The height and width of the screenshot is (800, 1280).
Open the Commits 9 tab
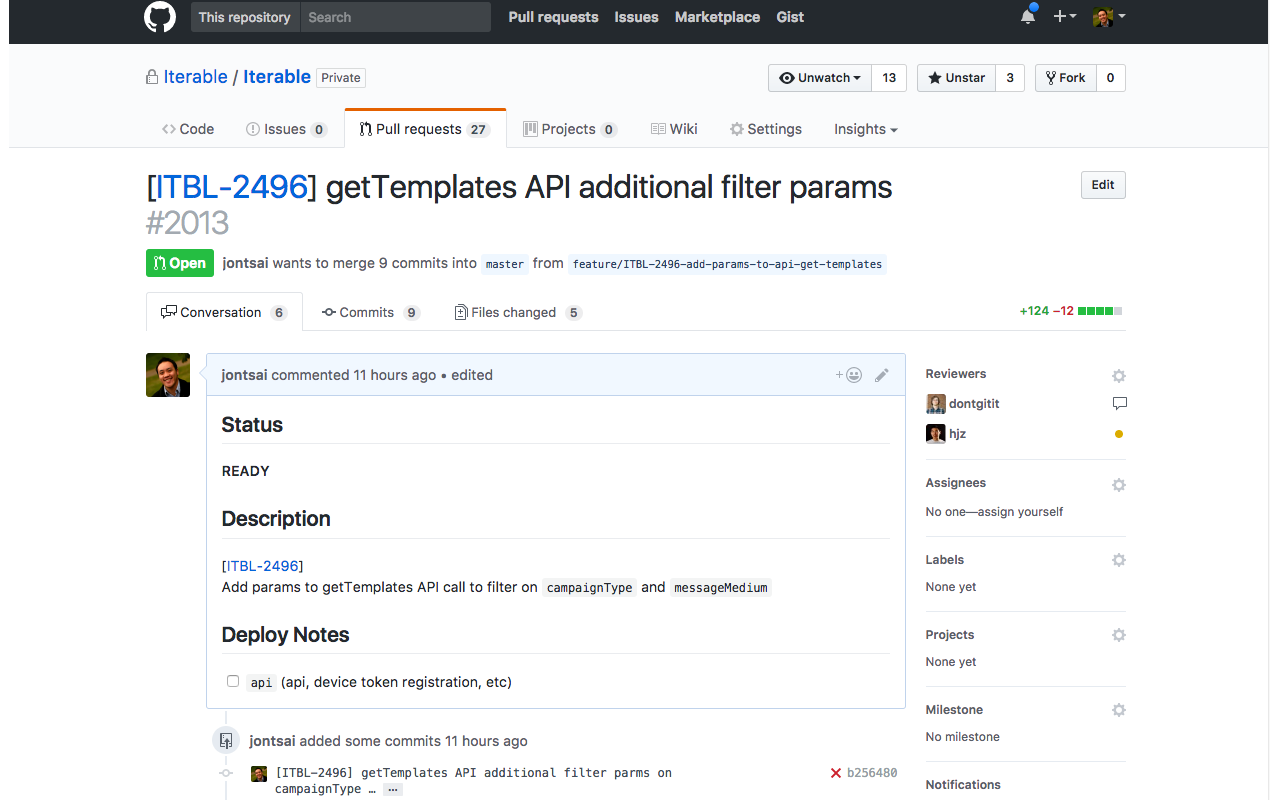click(x=370, y=312)
